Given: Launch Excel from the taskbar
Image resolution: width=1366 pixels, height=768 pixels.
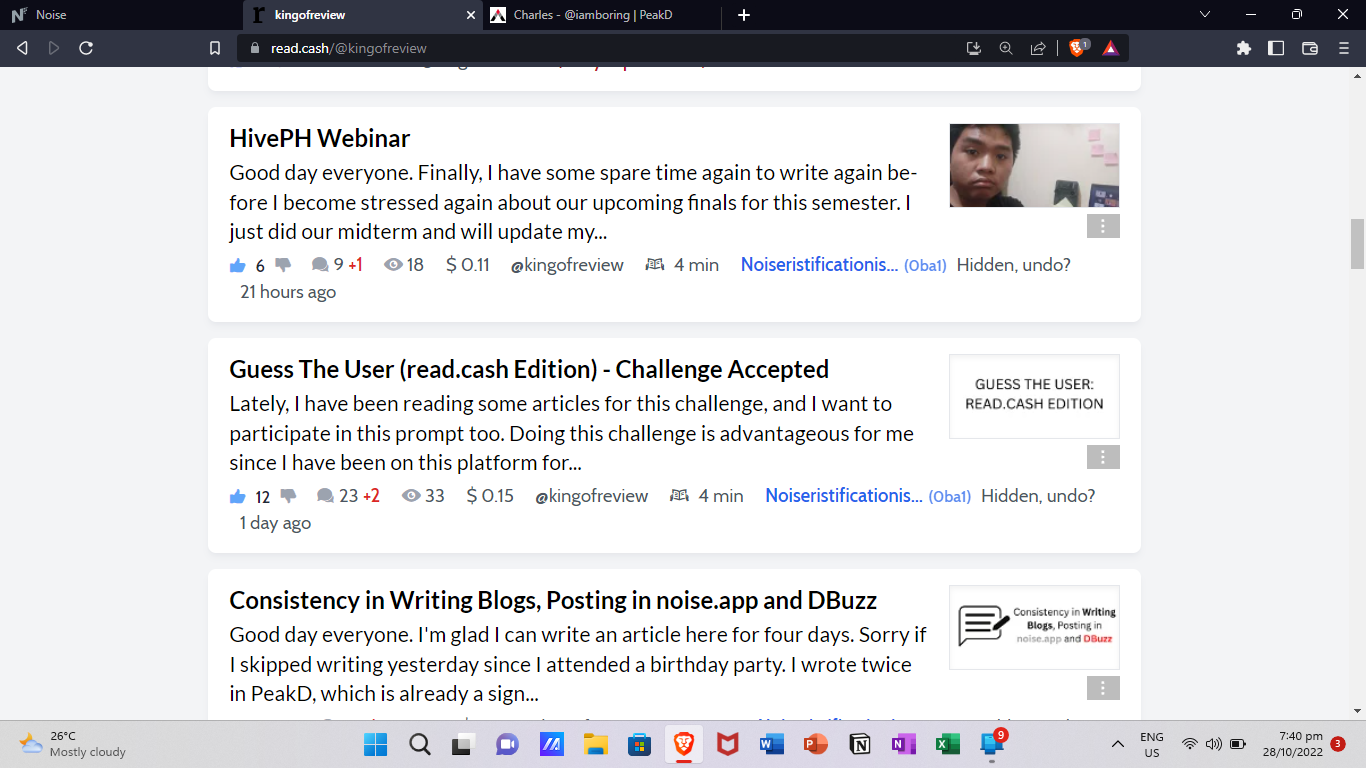Looking at the screenshot, I should 948,744.
